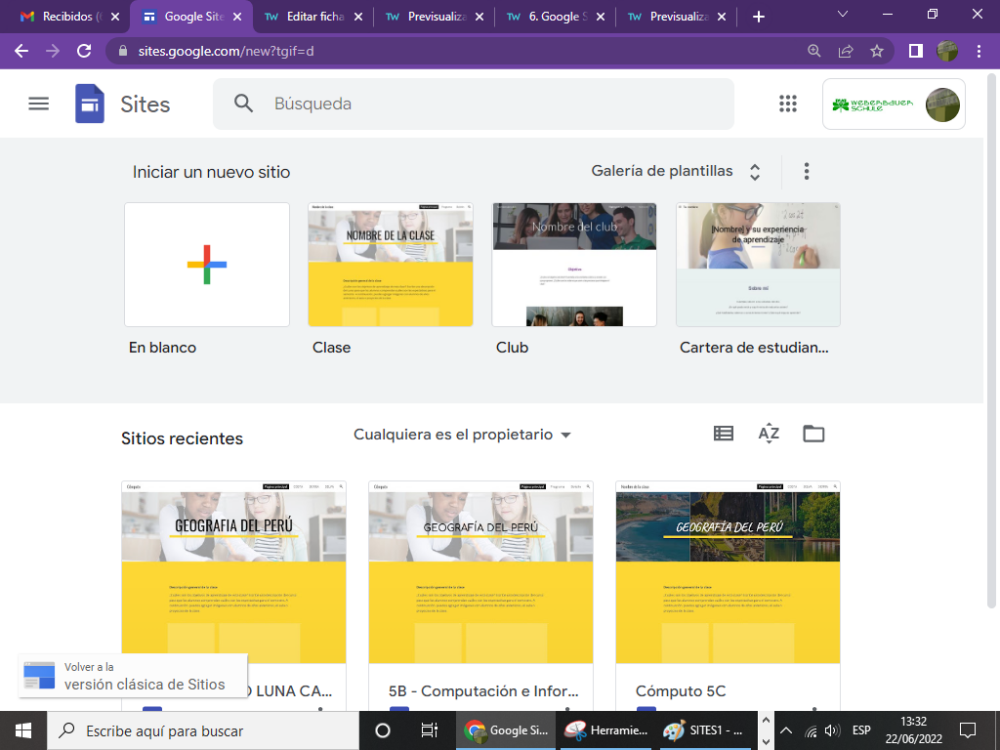Image resolution: width=1000 pixels, height=750 pixels.
Task: Click the Sitios recientes heading
Action: tap(182, 439)
